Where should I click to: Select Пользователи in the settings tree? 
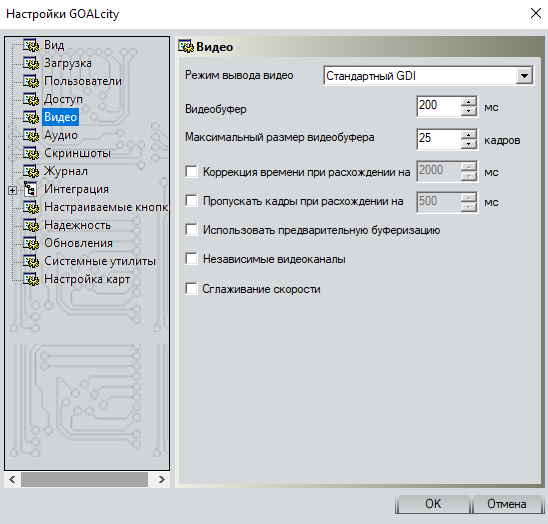click(83, 81)
